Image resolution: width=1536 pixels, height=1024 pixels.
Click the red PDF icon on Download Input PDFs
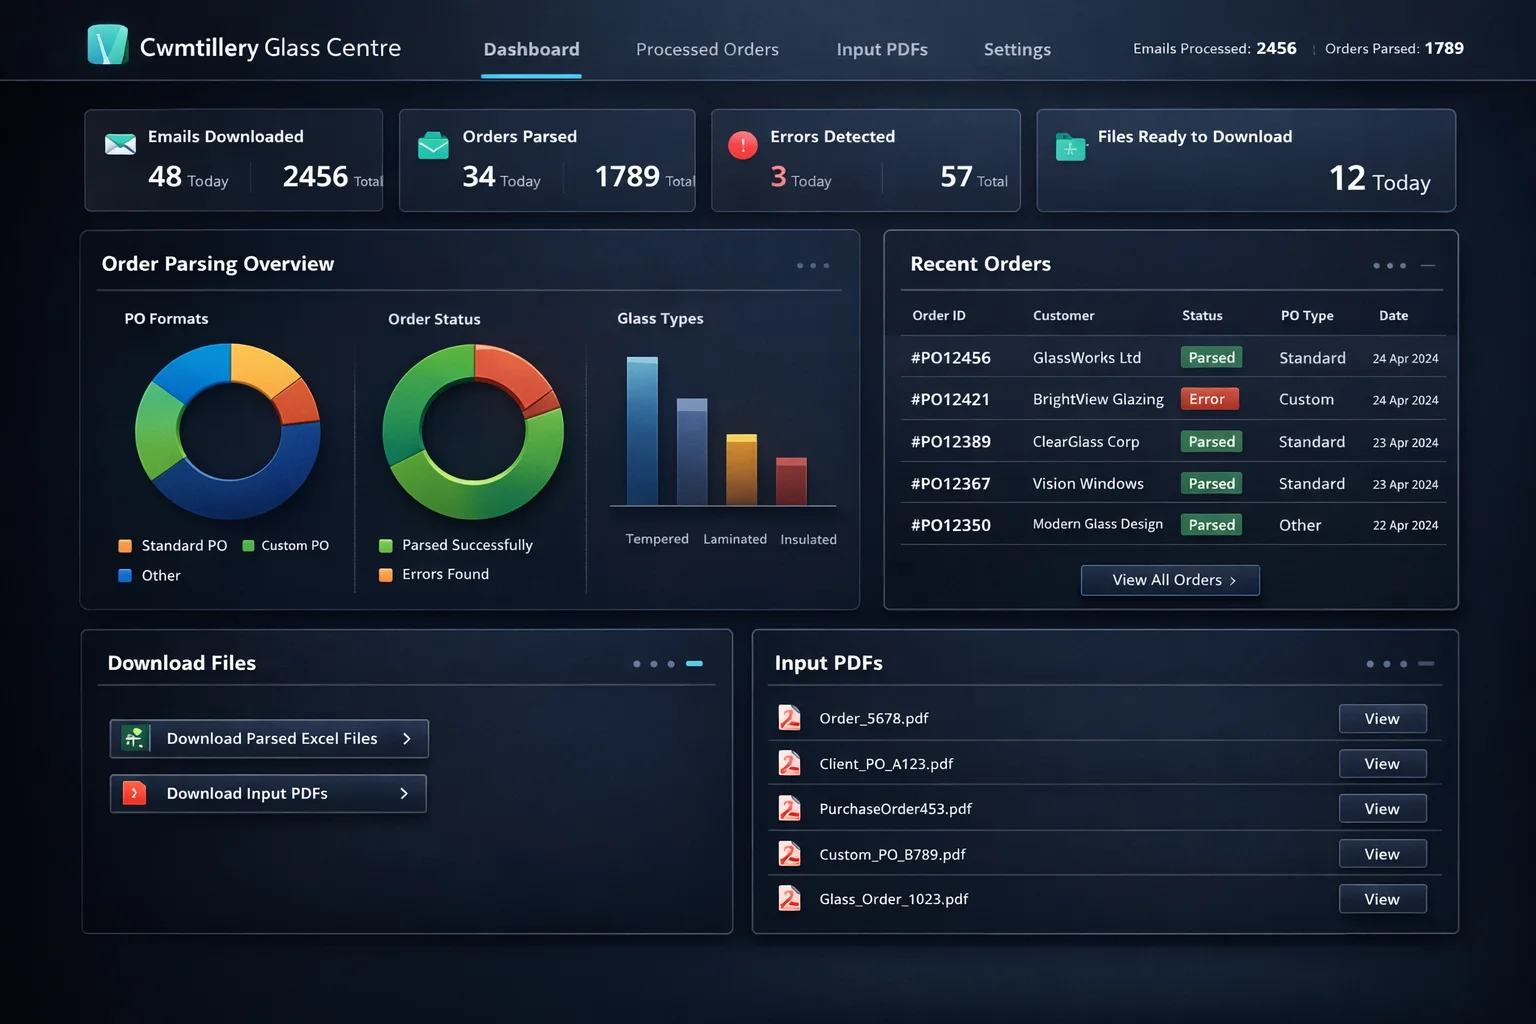pos(134,793)
